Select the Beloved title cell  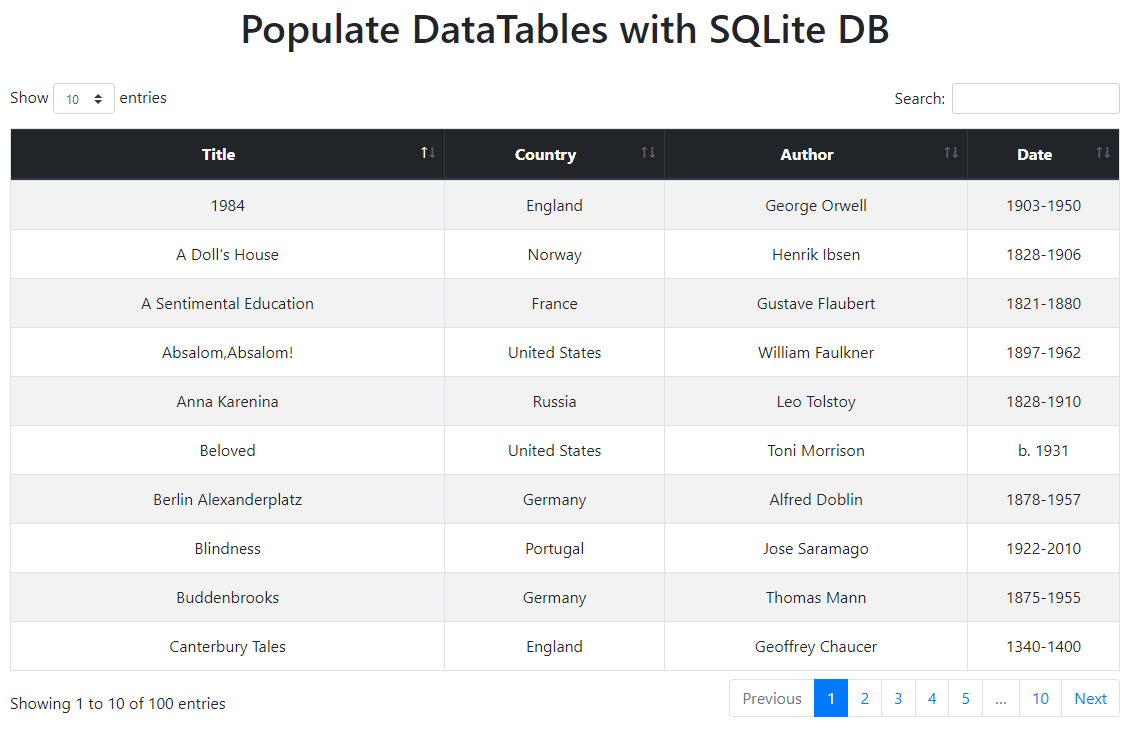228,450
